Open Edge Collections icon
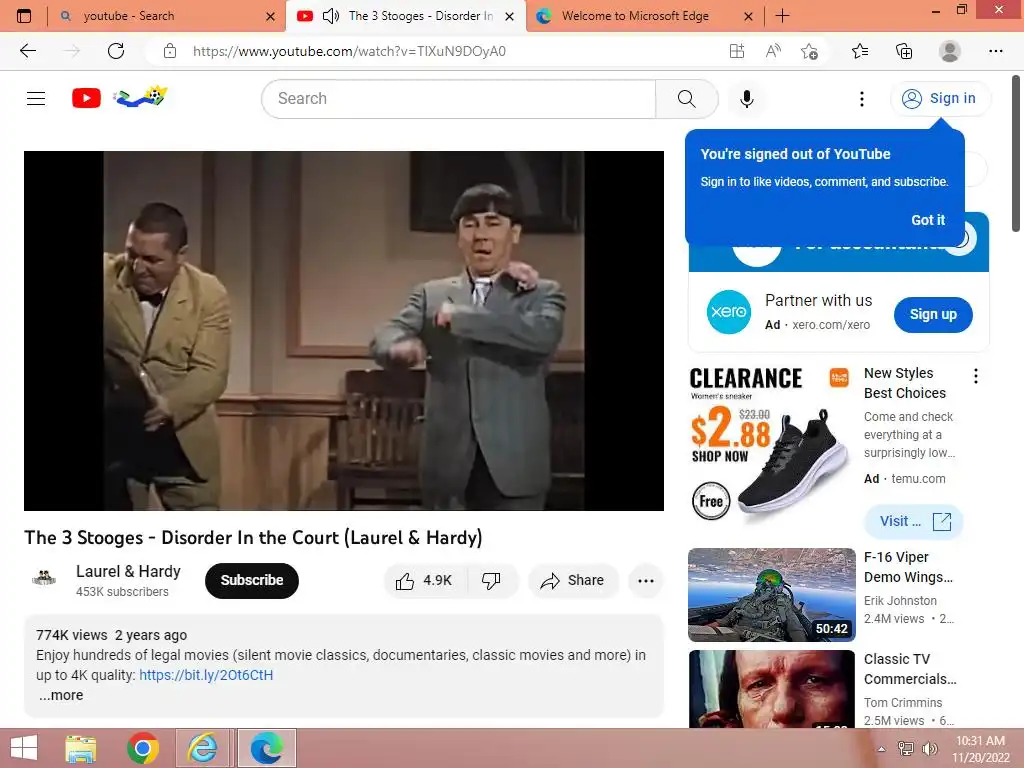The image size is (1024, 768). pos(904,51)
